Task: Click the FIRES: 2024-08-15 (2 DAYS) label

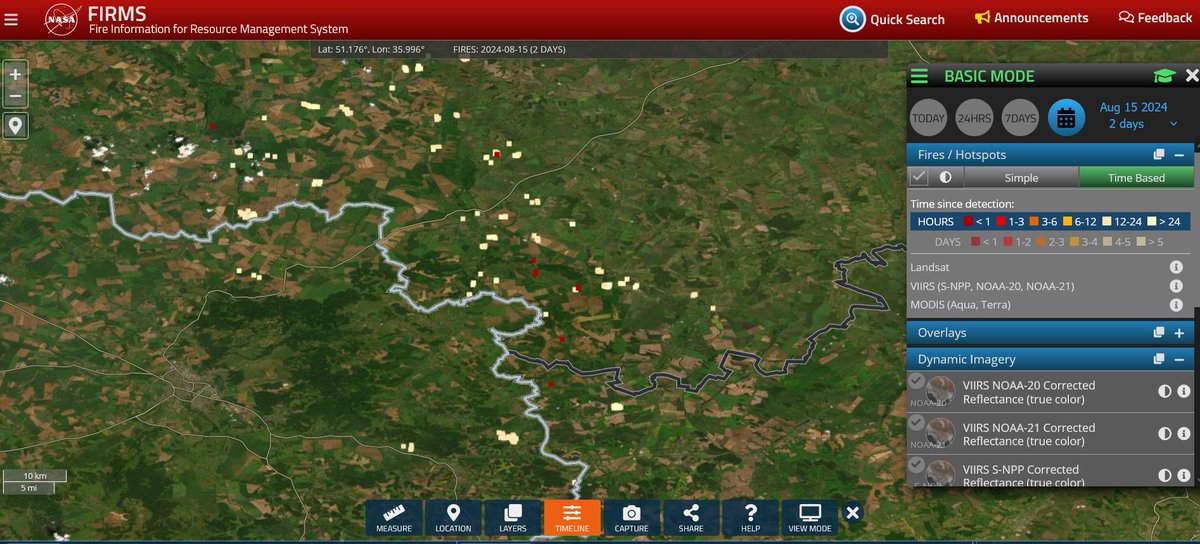Action: click(x=508, y=49)
